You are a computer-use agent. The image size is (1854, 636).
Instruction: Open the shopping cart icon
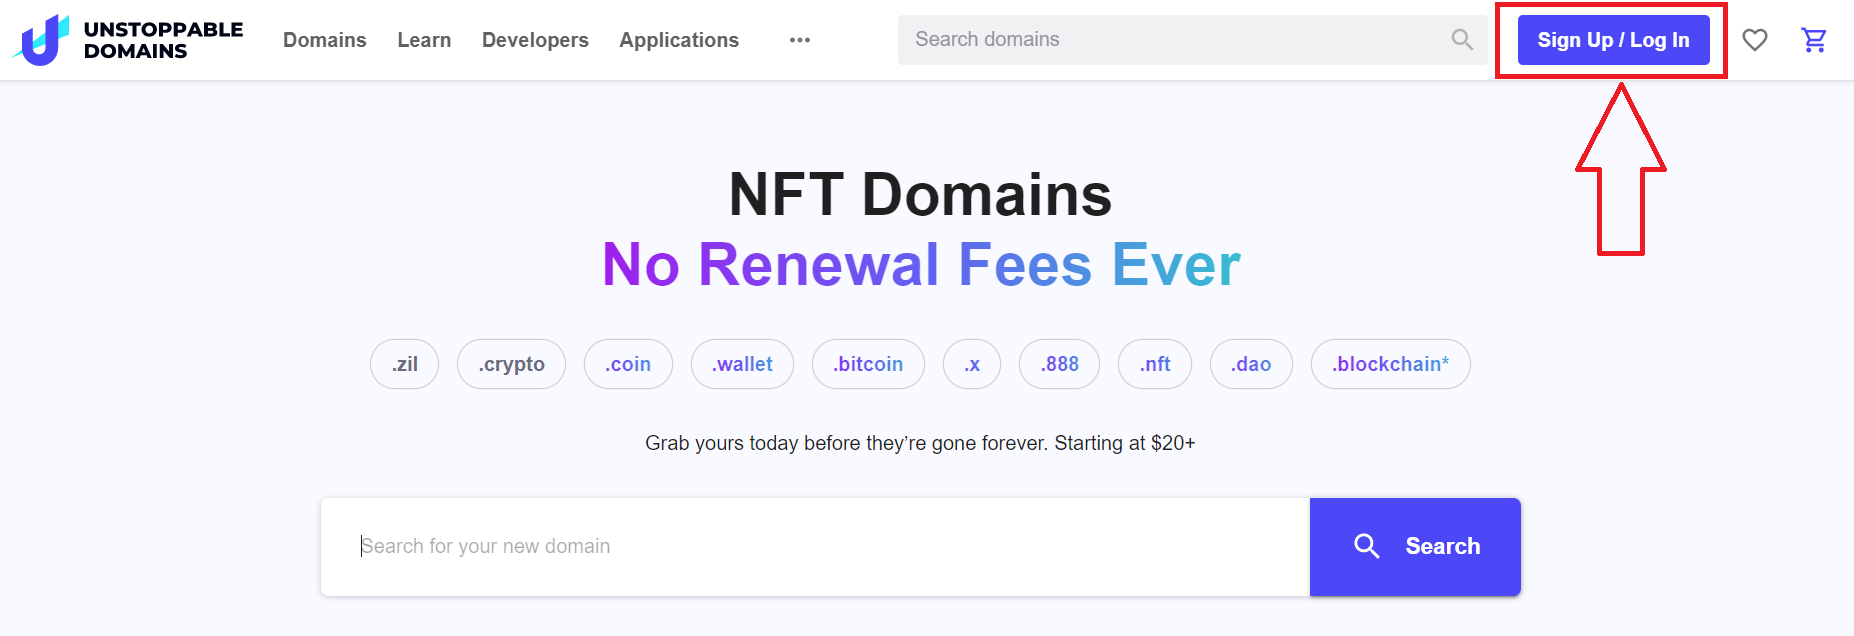pyautogui.click(x=1814, y=40)
